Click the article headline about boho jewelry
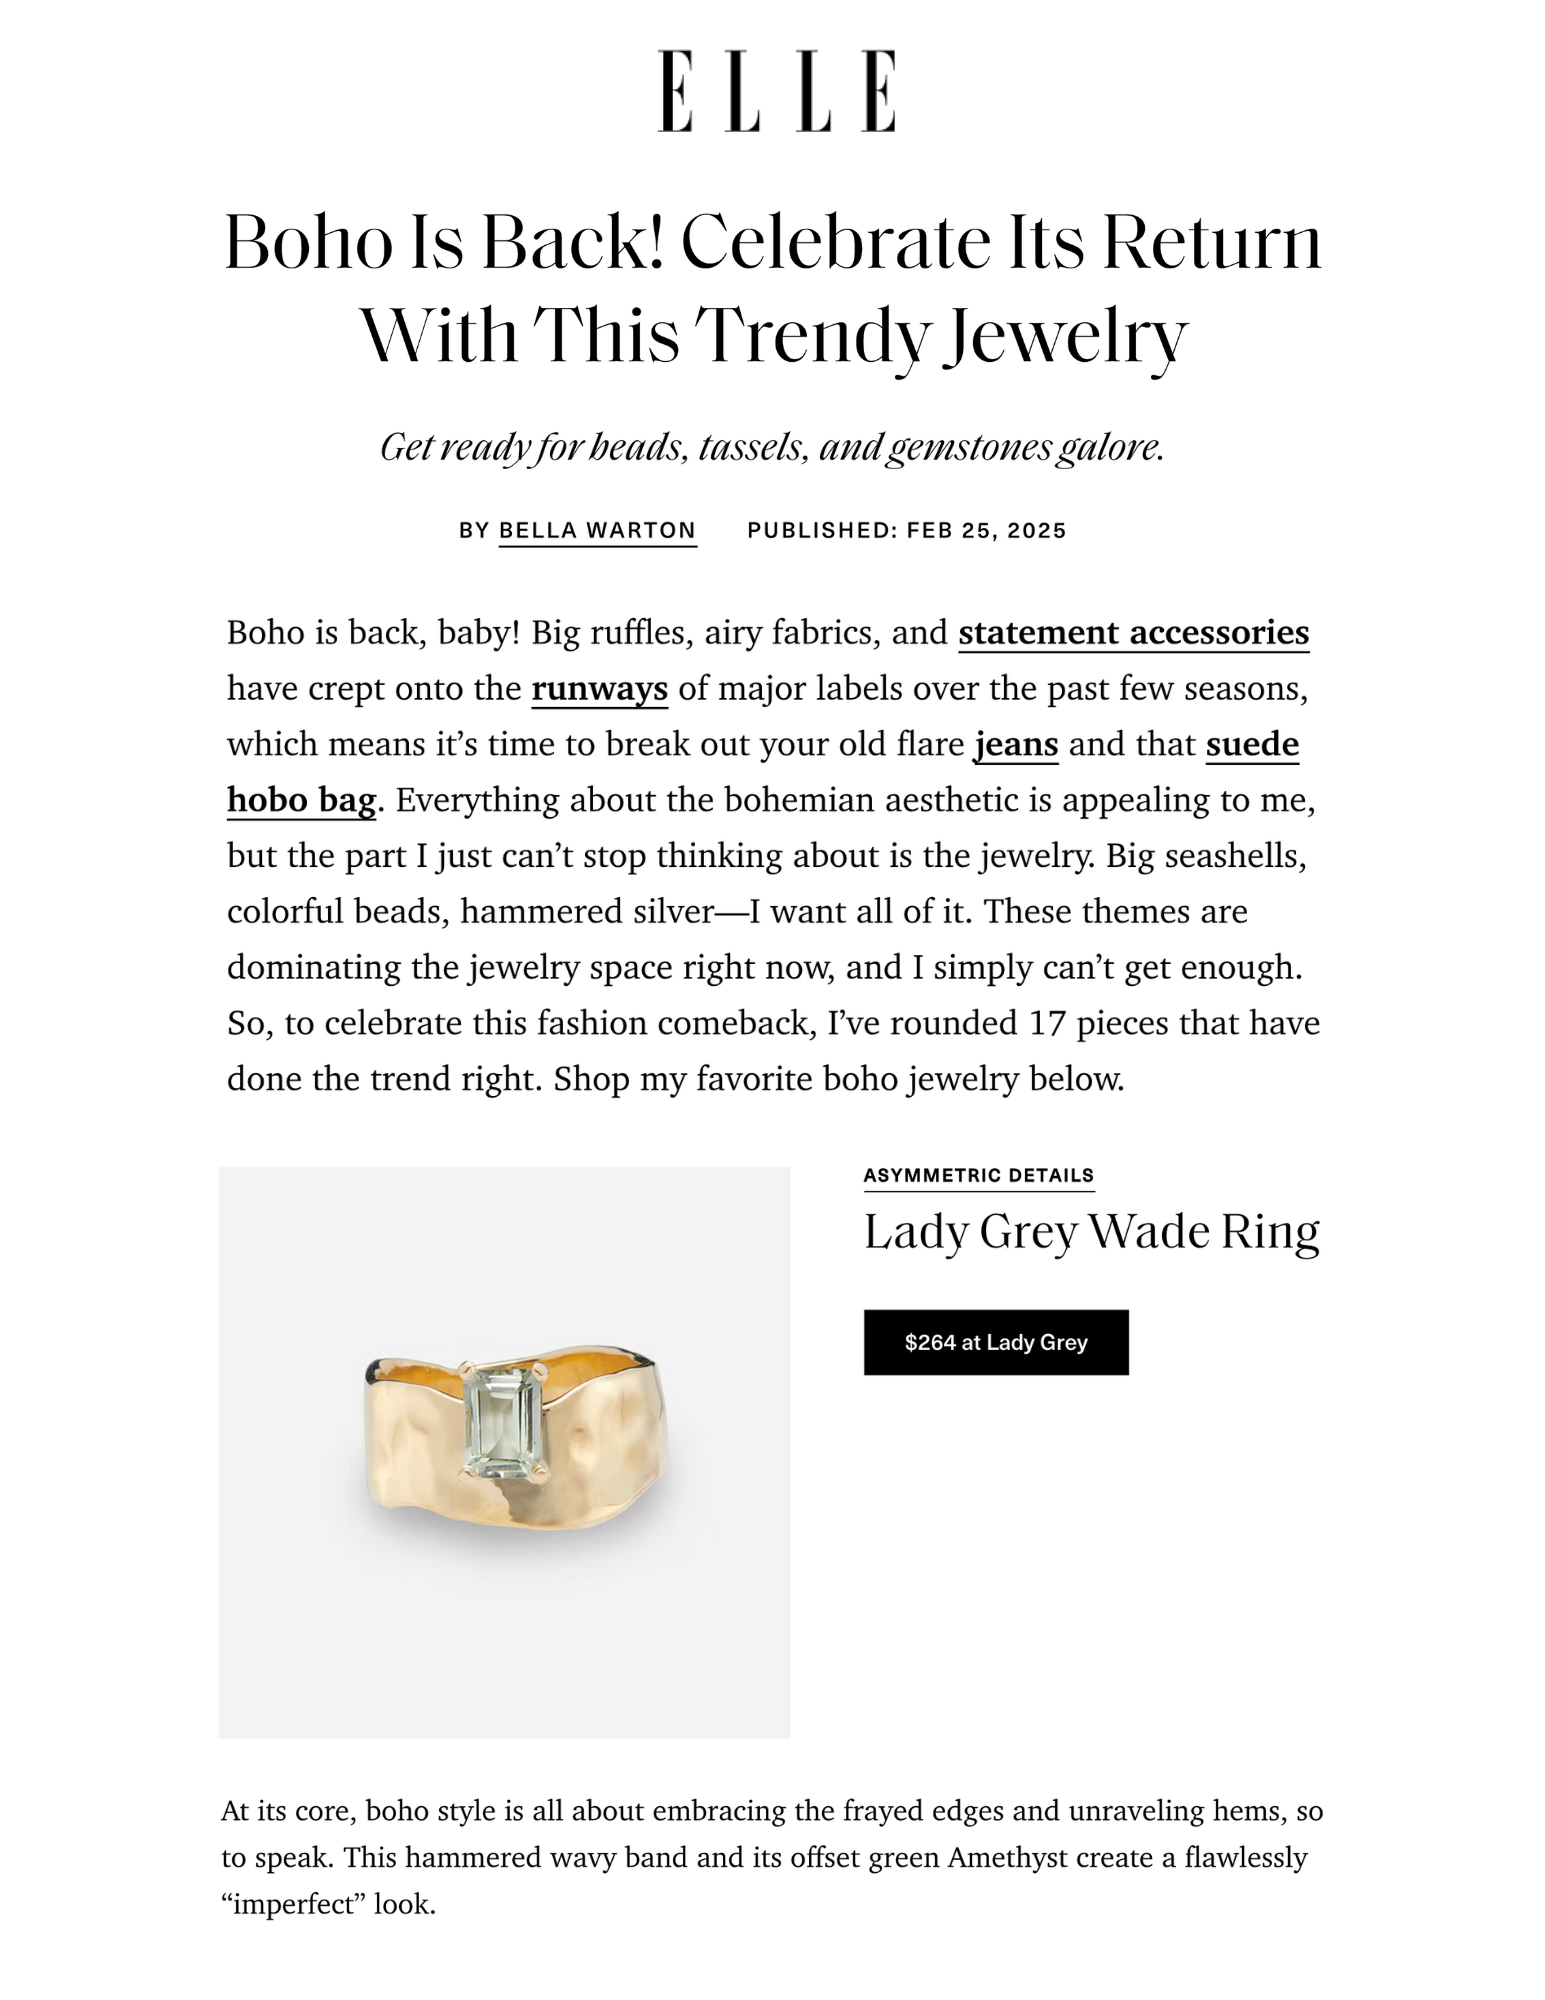The image size is (1545, 2000). (772, 287)
